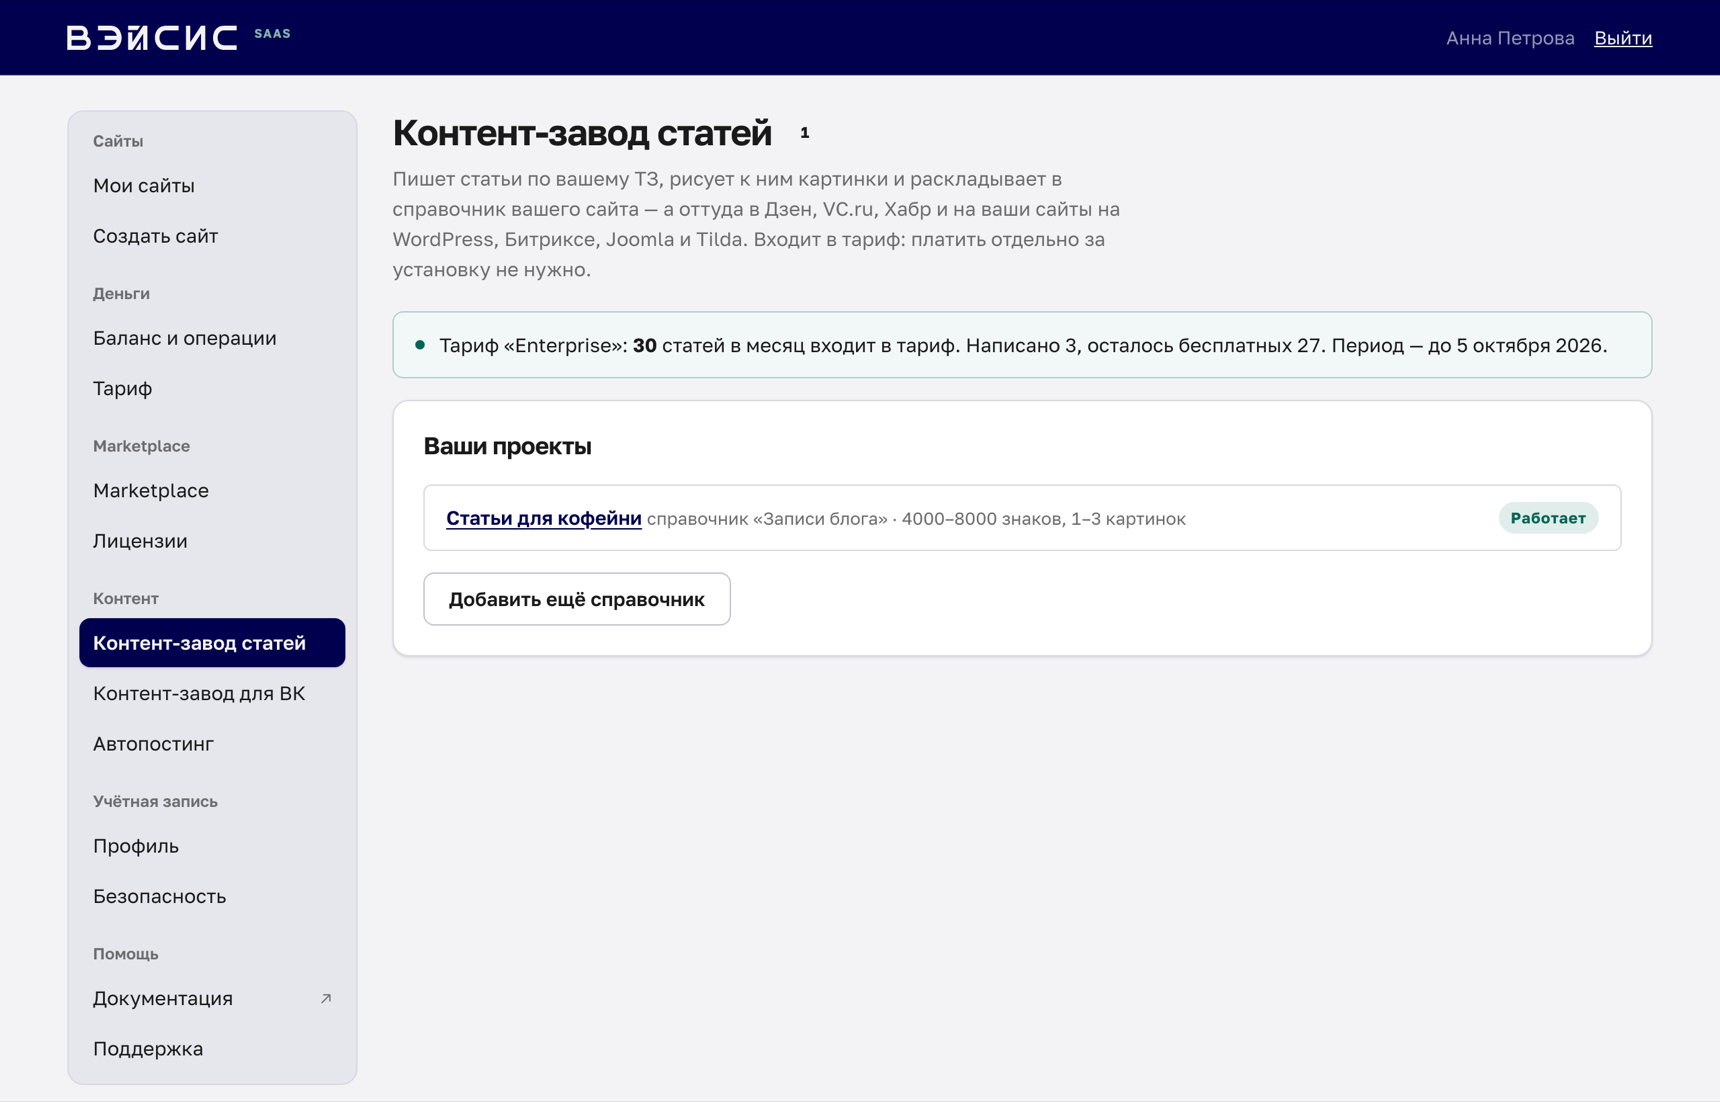
Task: Open the Тариф section
Action: [212, 388]
